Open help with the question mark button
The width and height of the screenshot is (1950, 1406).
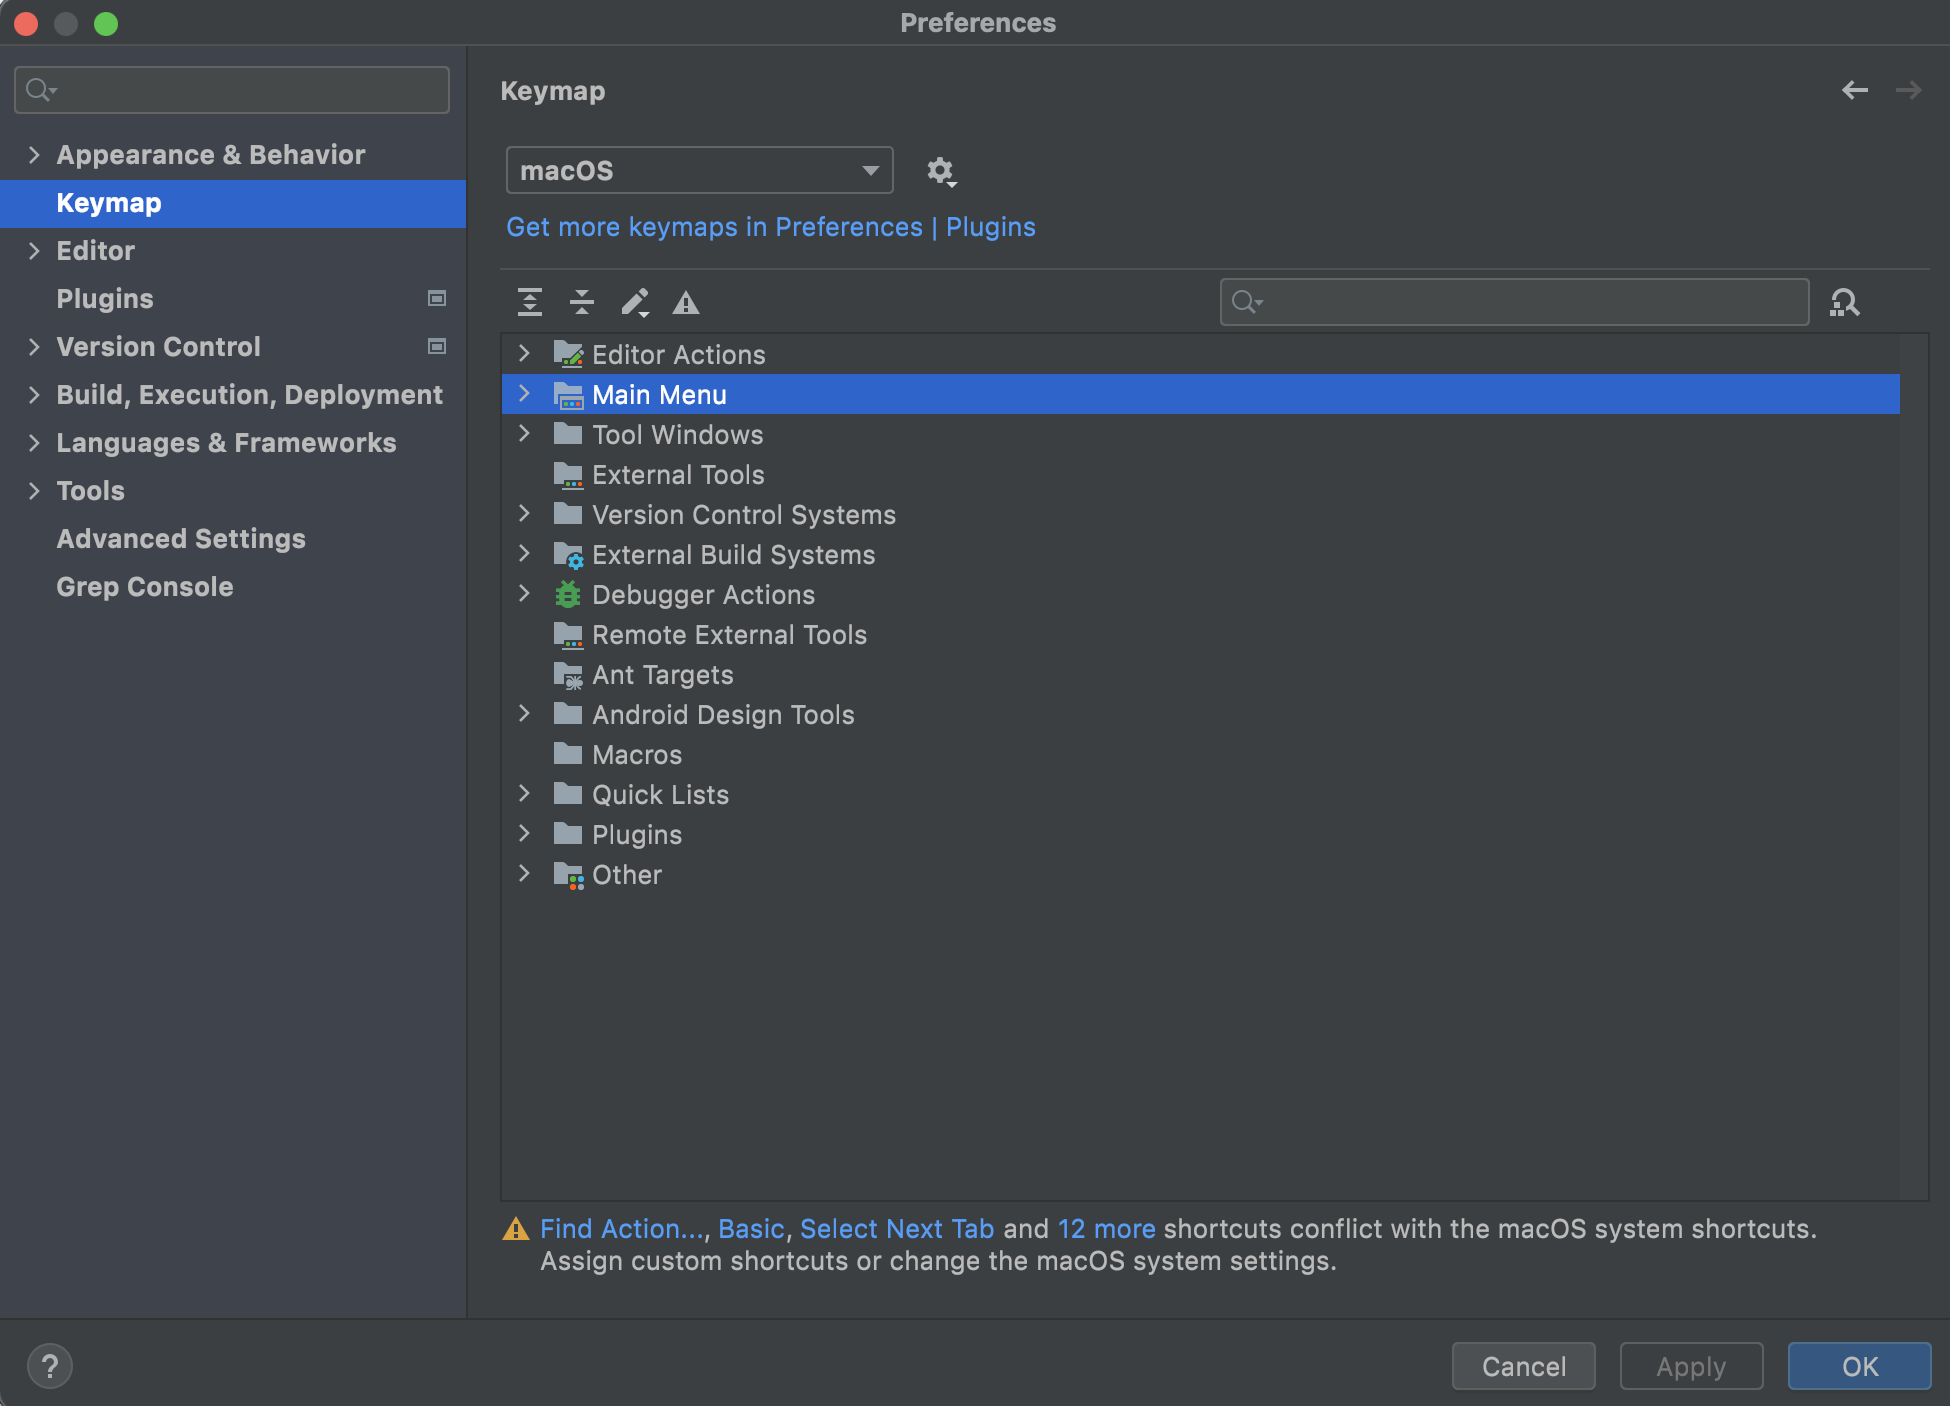50,1366
